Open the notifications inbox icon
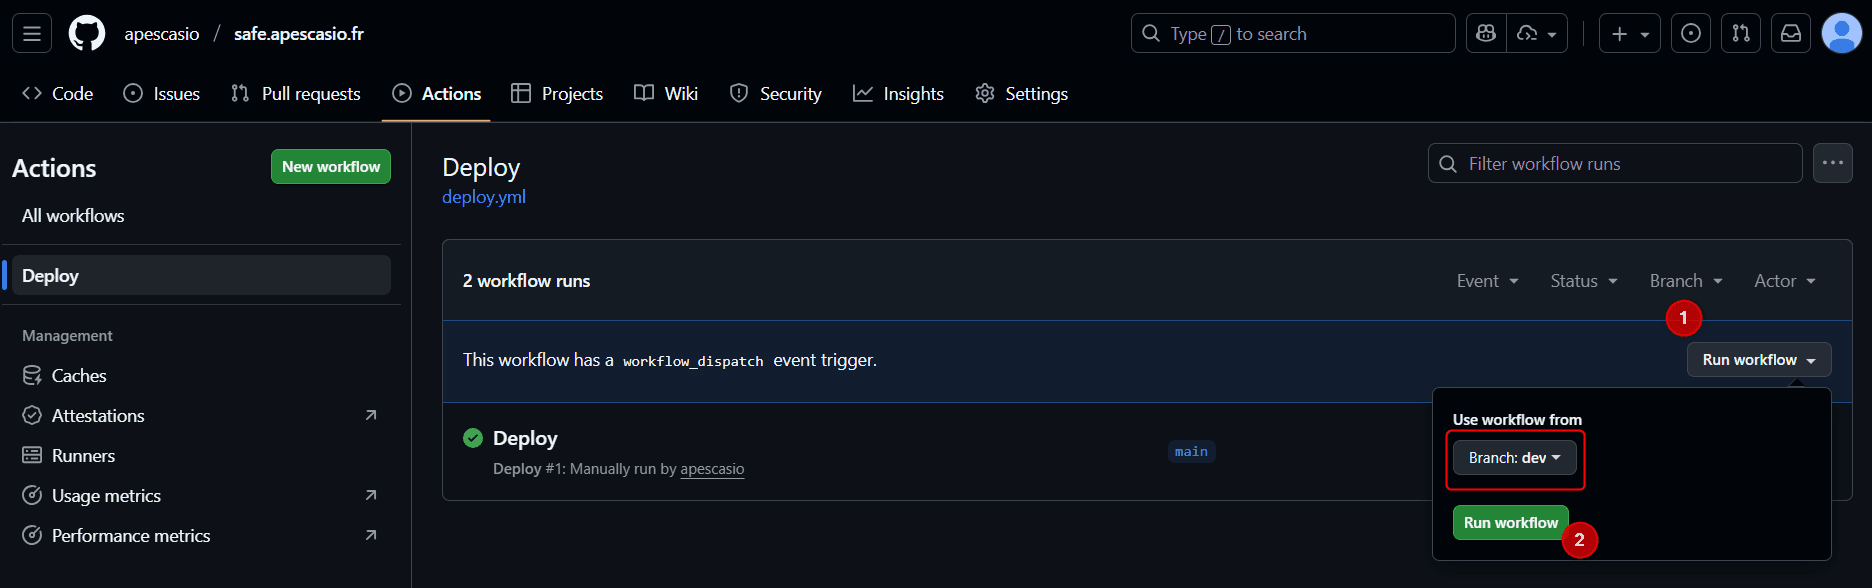Image resolution: width=1872 pixels, height=588 pixels. (x=1791, y=34)
